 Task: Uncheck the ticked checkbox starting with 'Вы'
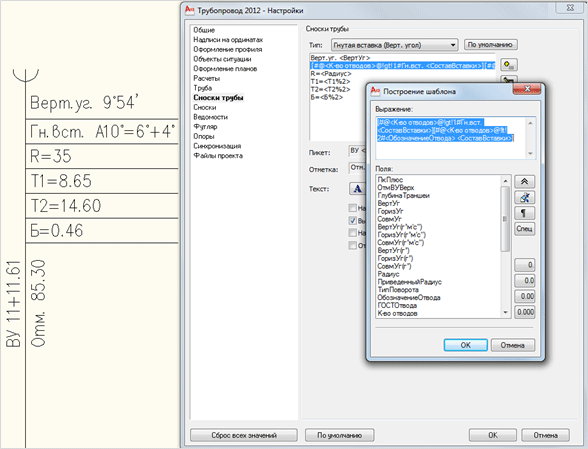[352, 221]
